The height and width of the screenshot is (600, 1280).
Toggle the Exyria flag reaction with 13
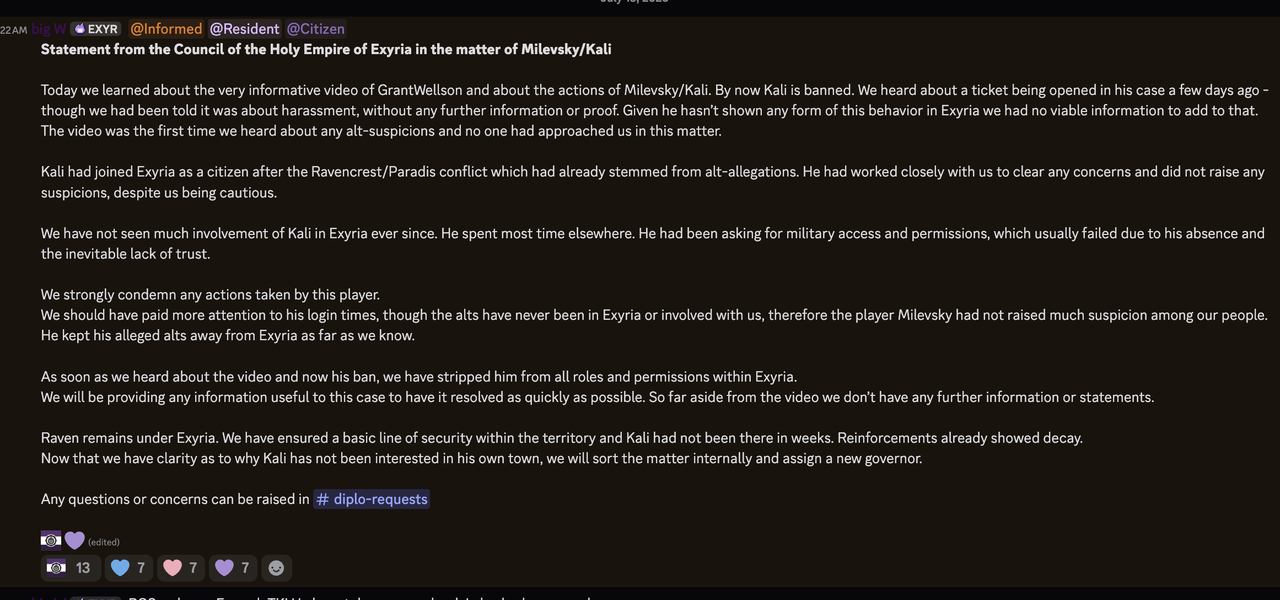tap(69, 568)
